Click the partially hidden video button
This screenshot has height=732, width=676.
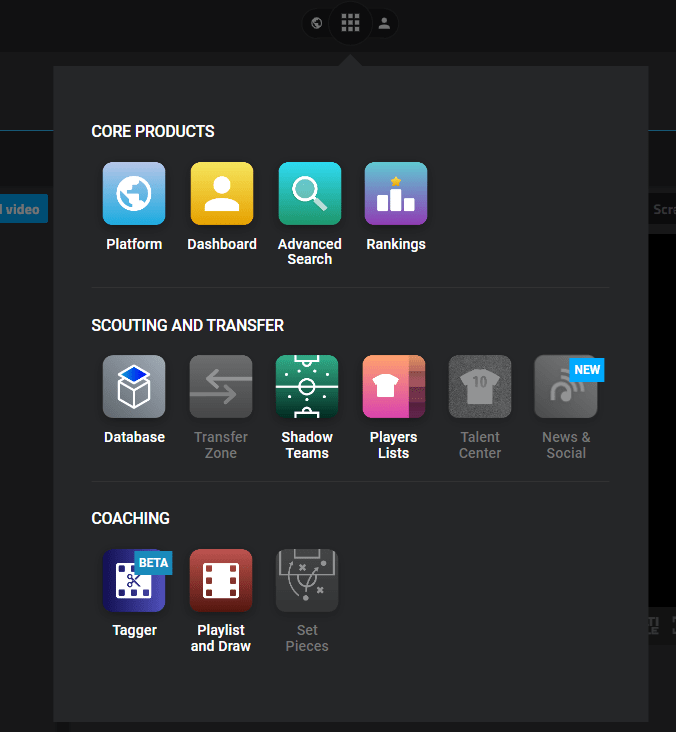point(23,209)
